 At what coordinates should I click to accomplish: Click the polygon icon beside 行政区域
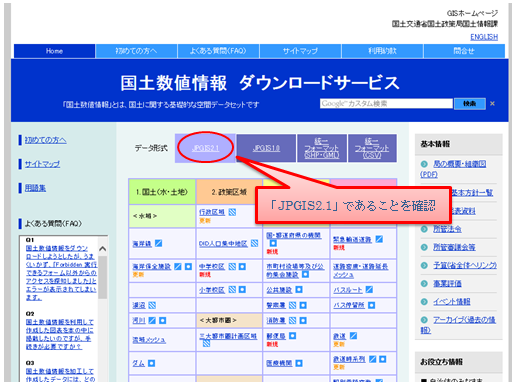click(232, 212)
